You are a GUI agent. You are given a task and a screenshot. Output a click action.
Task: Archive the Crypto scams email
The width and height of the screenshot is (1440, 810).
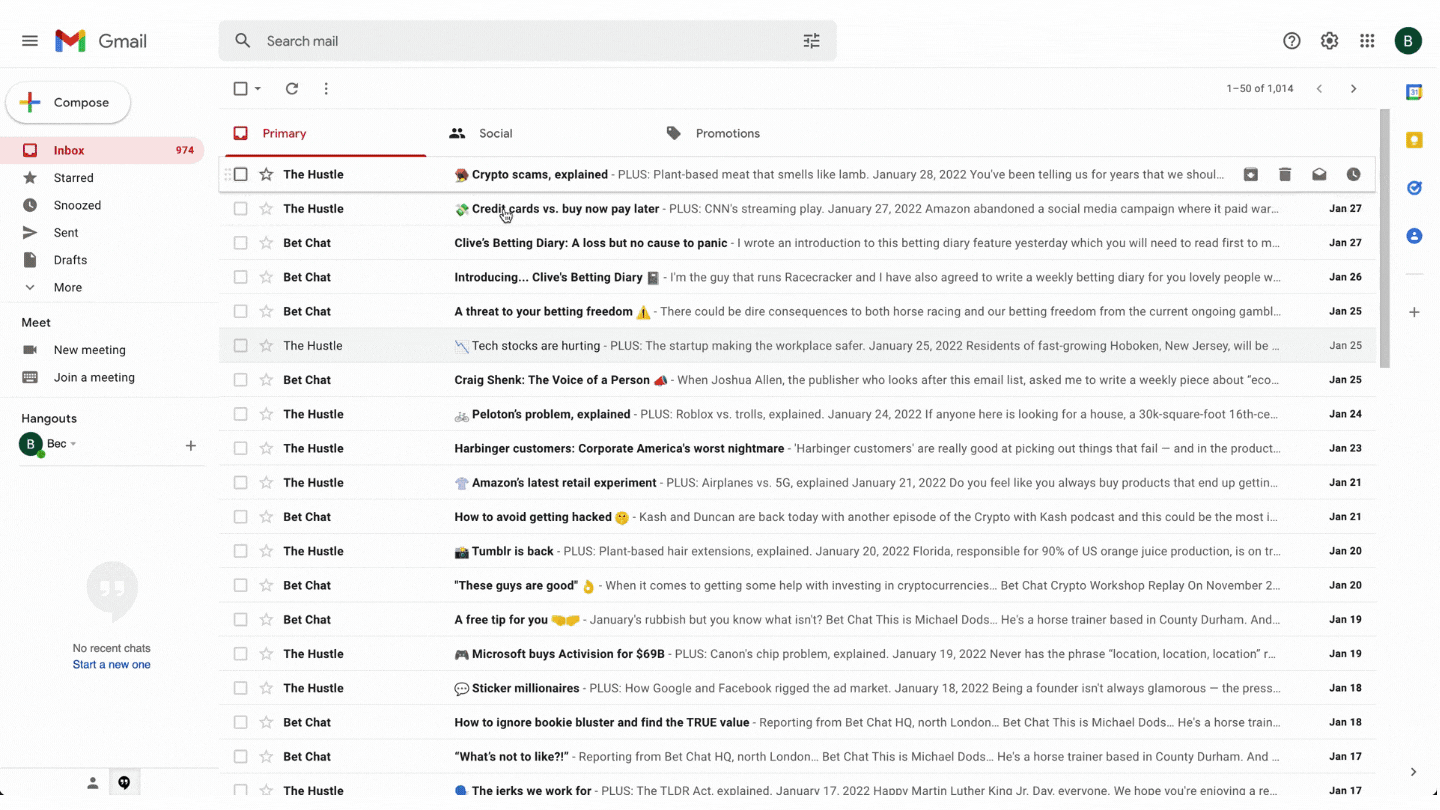1251,175
